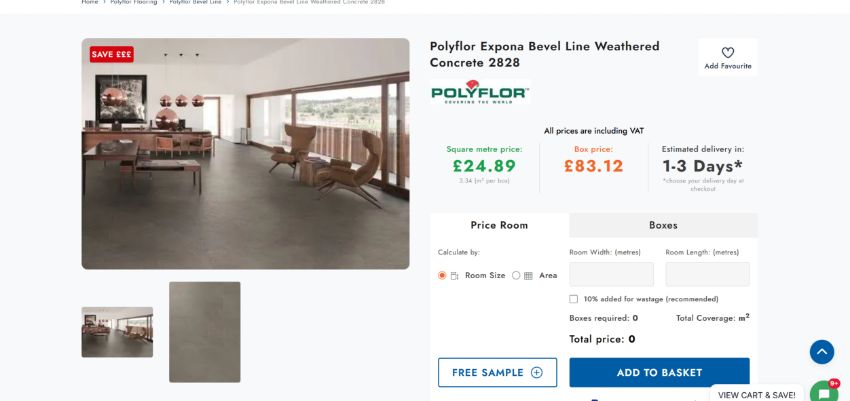Enable 10% added for wastage checkbox
The width and height of the screenshot is (850, 401).
(x=574, y=299)
